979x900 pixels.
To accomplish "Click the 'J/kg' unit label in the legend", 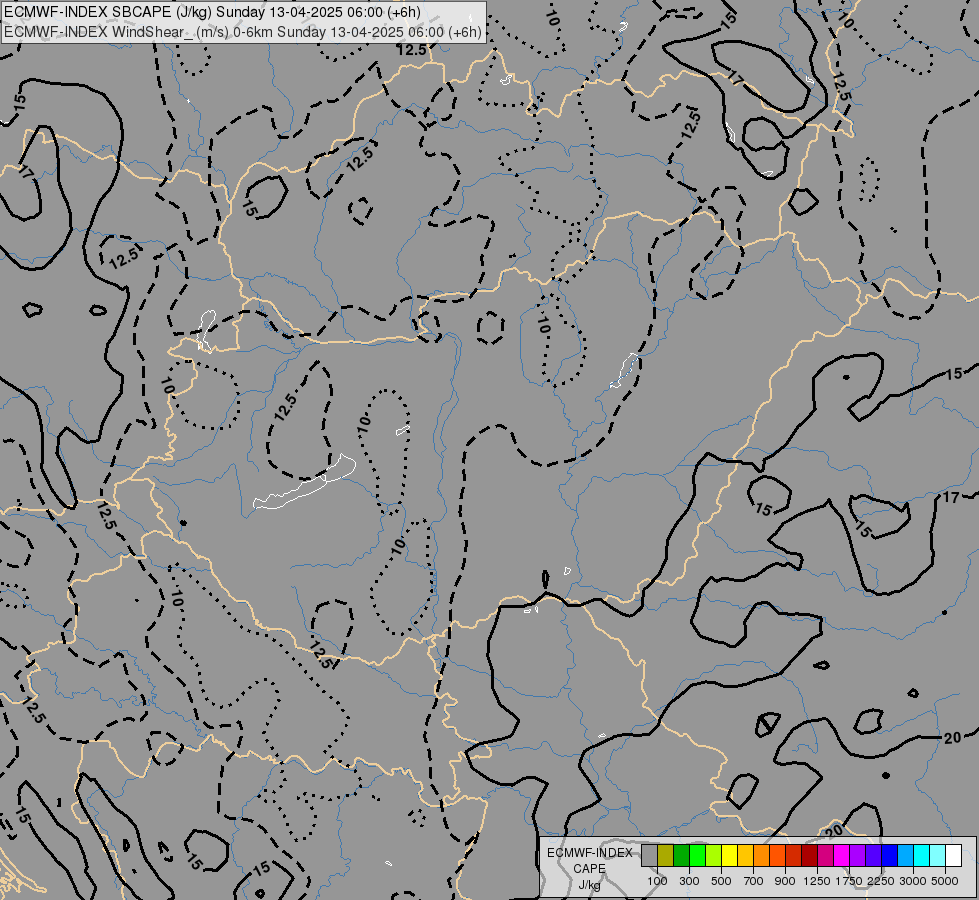I will [x=589, y=886].
